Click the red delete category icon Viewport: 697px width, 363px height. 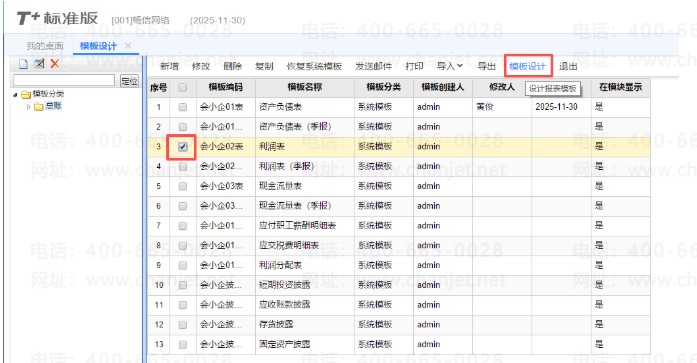[55, 64]
